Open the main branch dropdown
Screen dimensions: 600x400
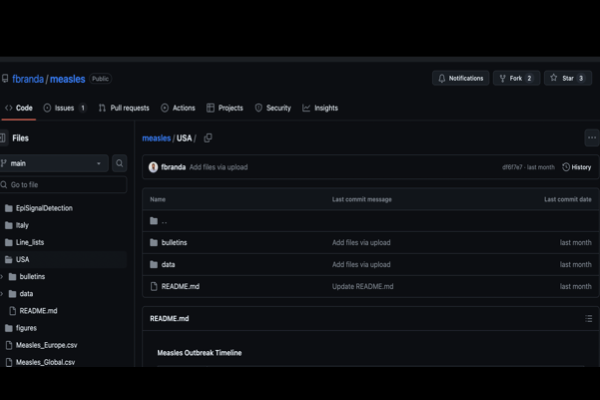(54, 163)
